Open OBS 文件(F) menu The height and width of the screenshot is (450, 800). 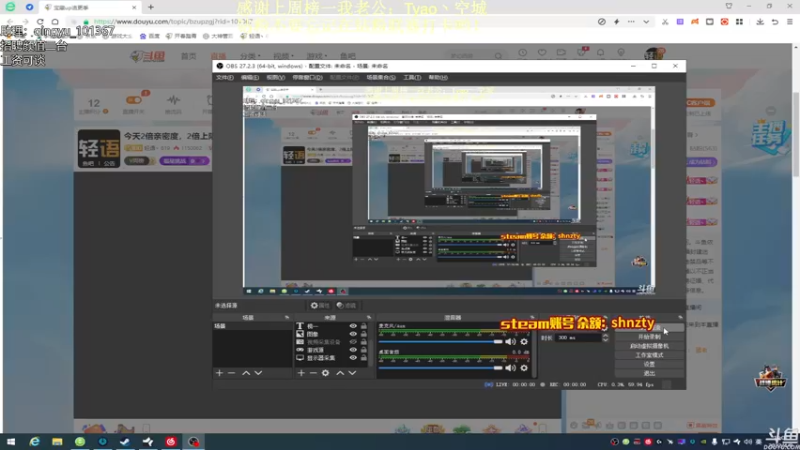pos(224,78)
